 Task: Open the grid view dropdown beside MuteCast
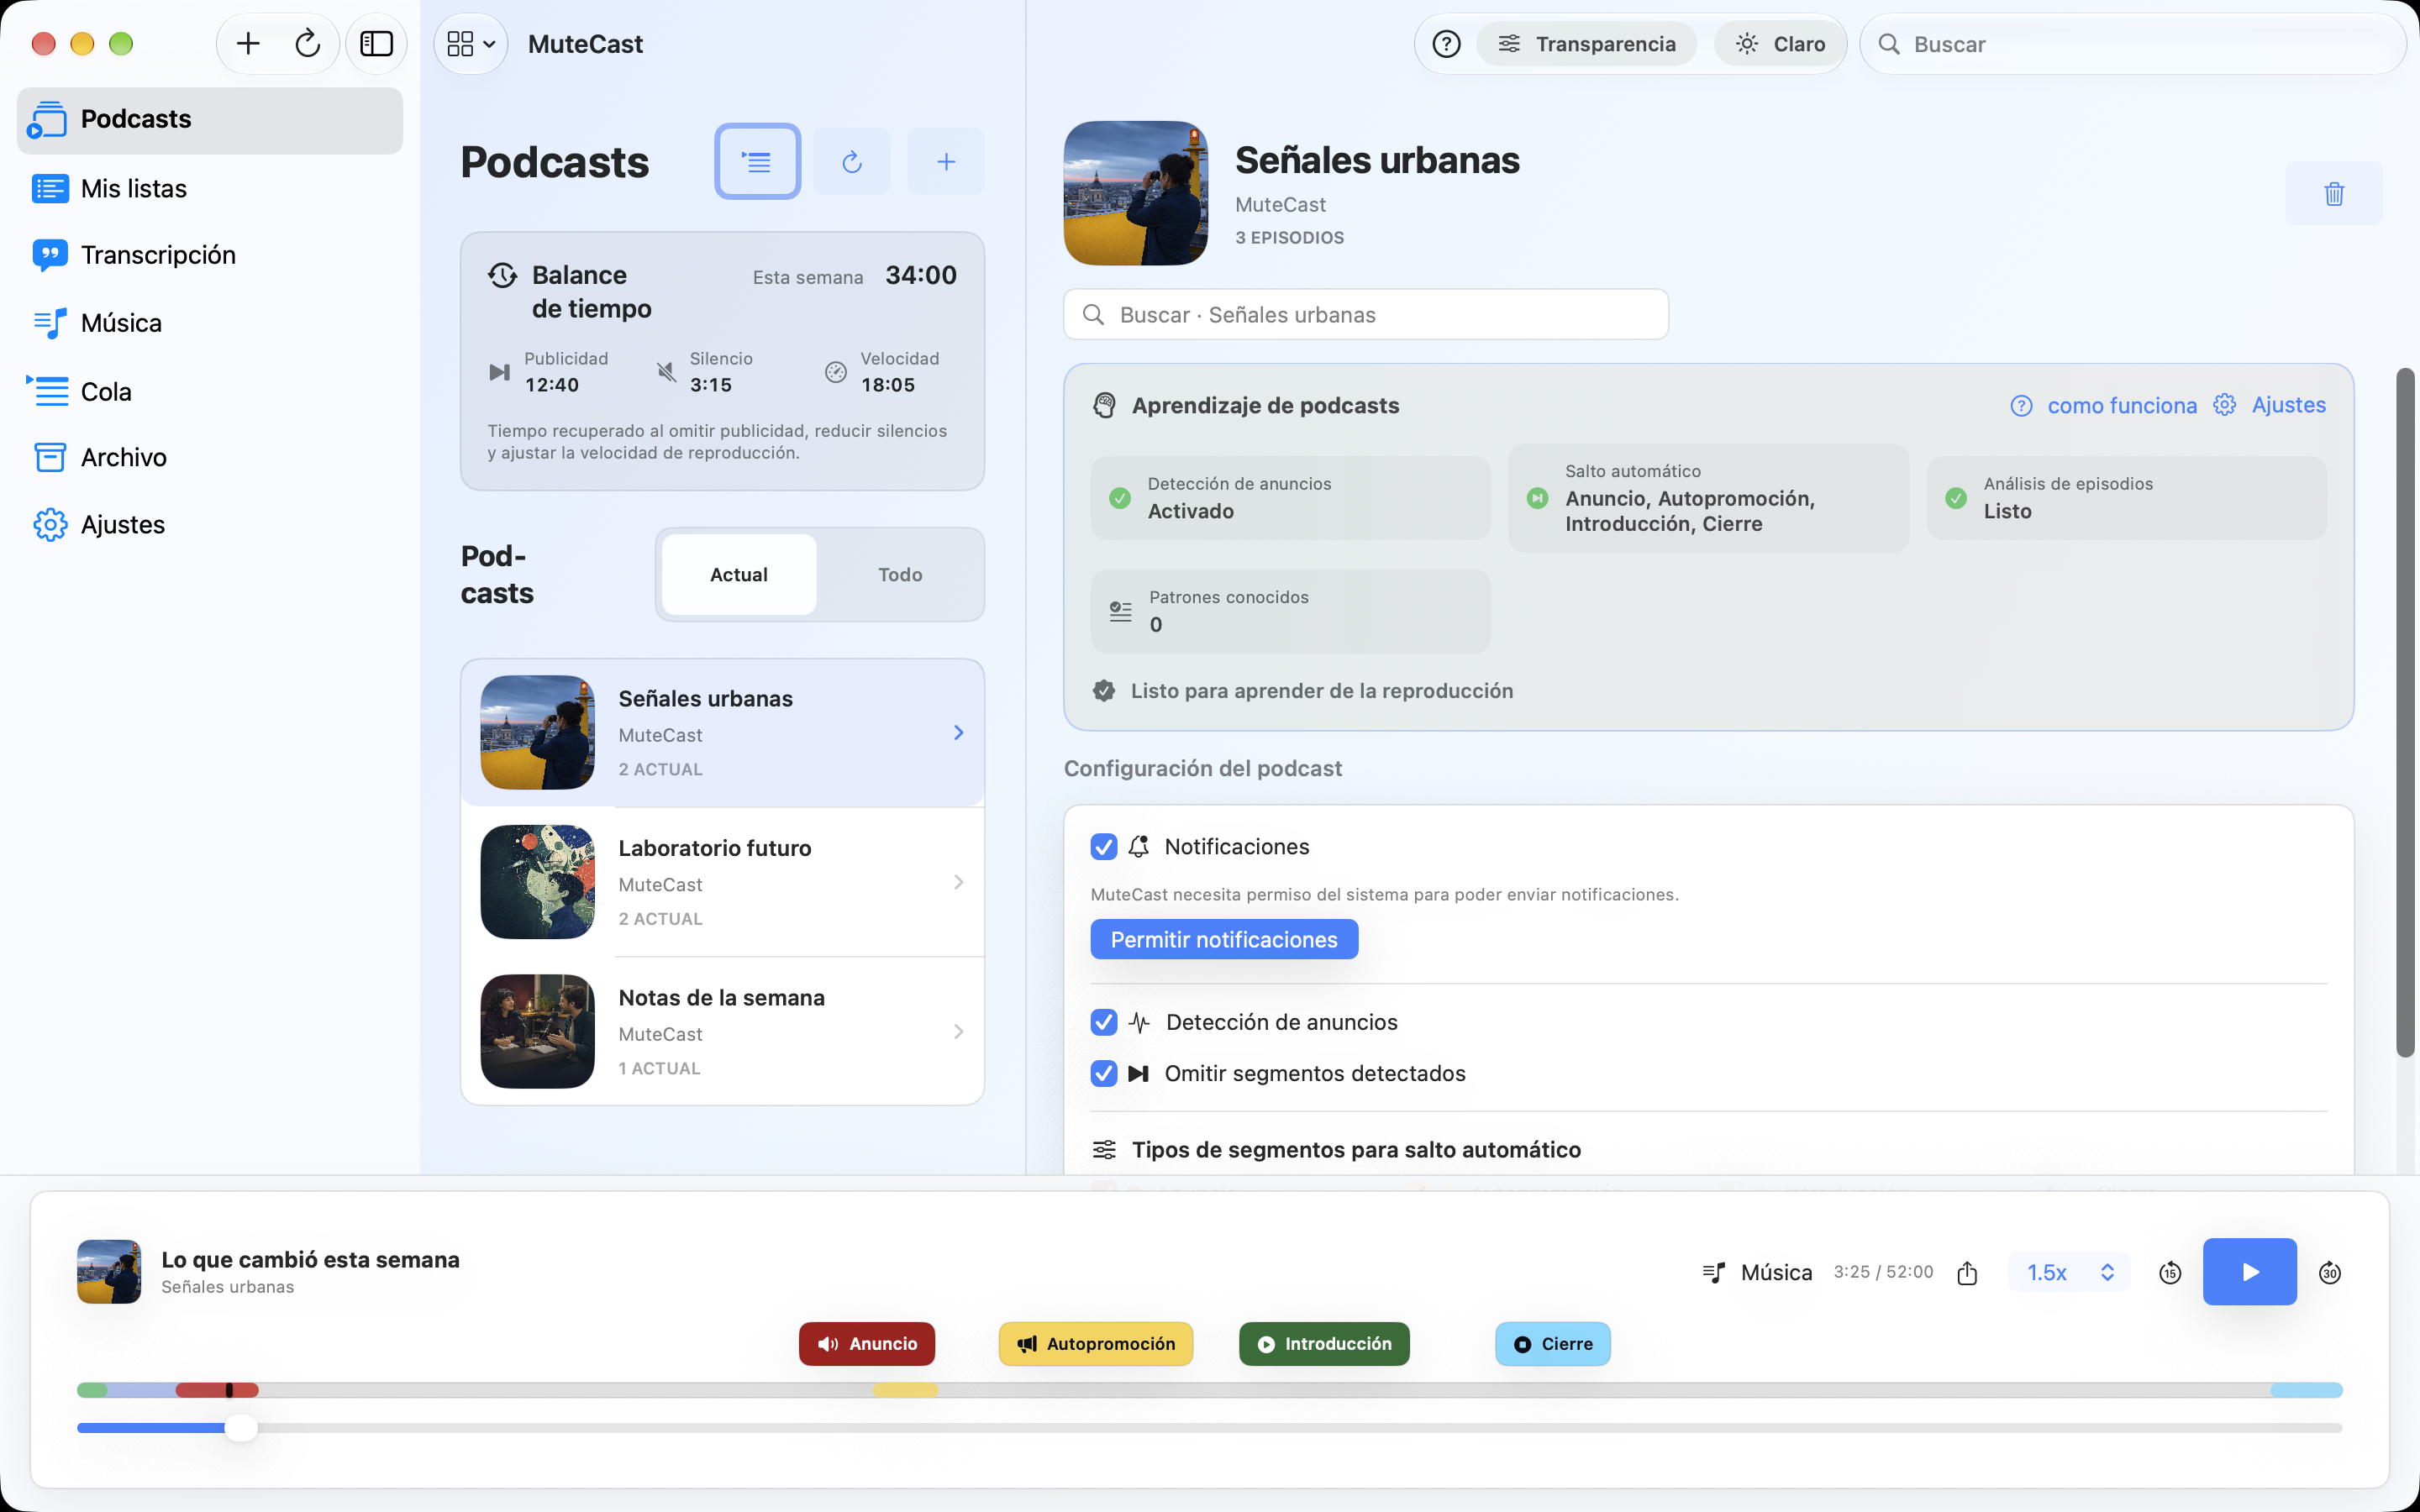click(471, 44)
